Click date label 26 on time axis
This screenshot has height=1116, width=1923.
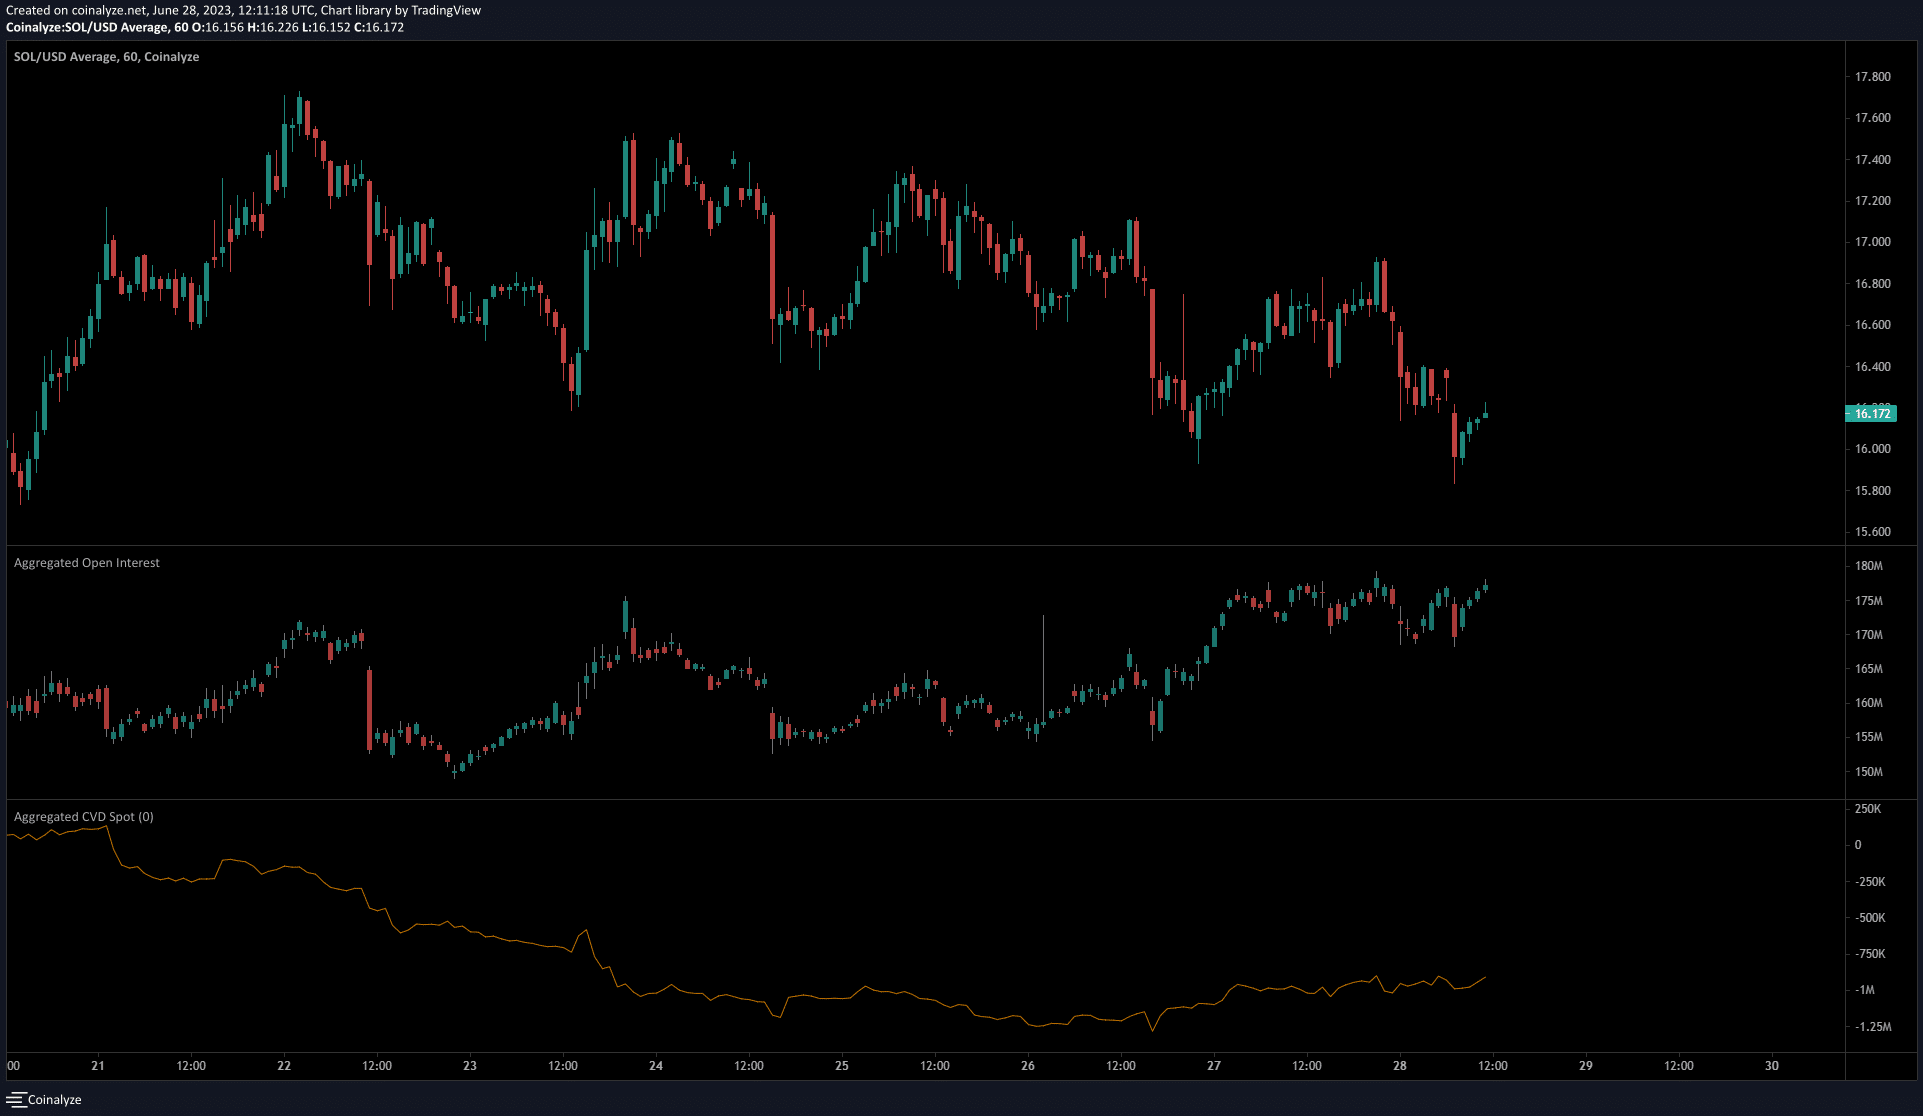click(1028, 1066)
